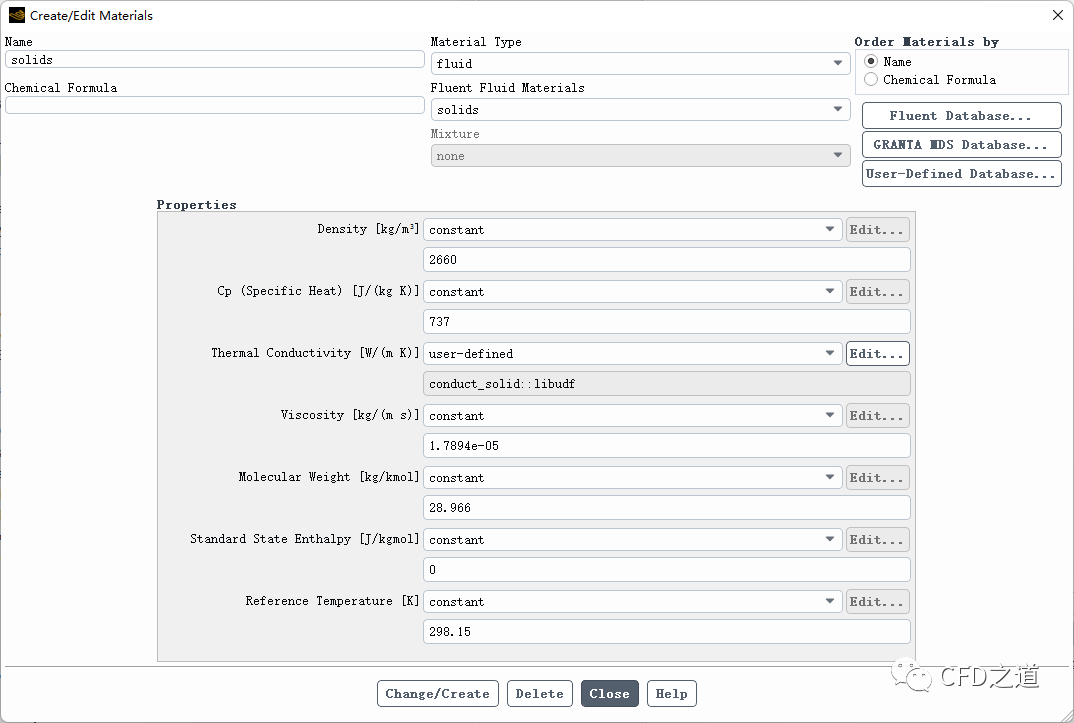Open the Cp Specific Heat method dropdown
Viewport: 1074px width, 723px height.
pos(633,292)
